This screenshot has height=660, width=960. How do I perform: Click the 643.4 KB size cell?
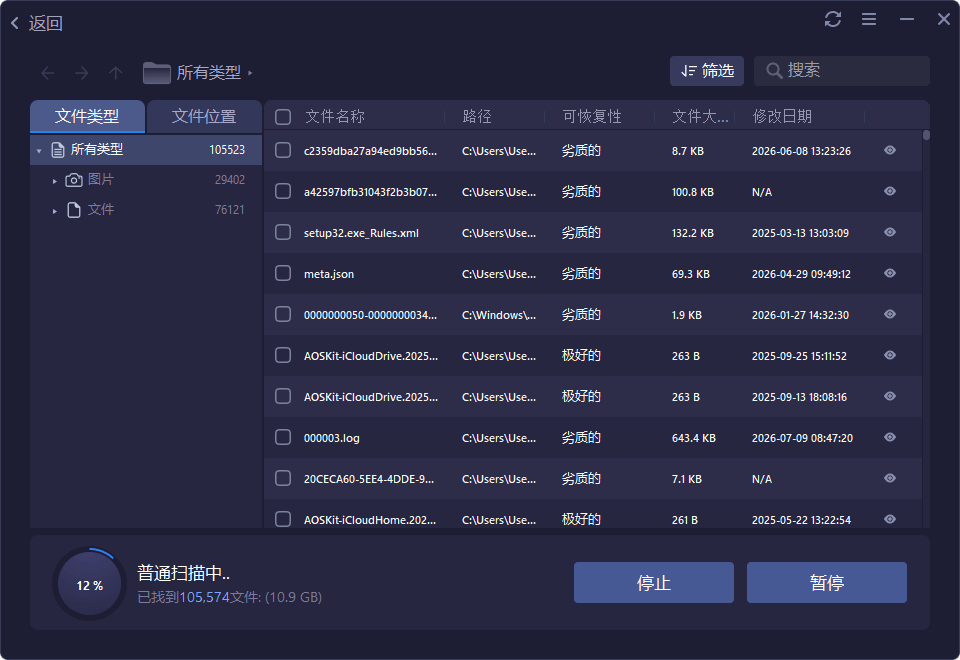point(694,438)
